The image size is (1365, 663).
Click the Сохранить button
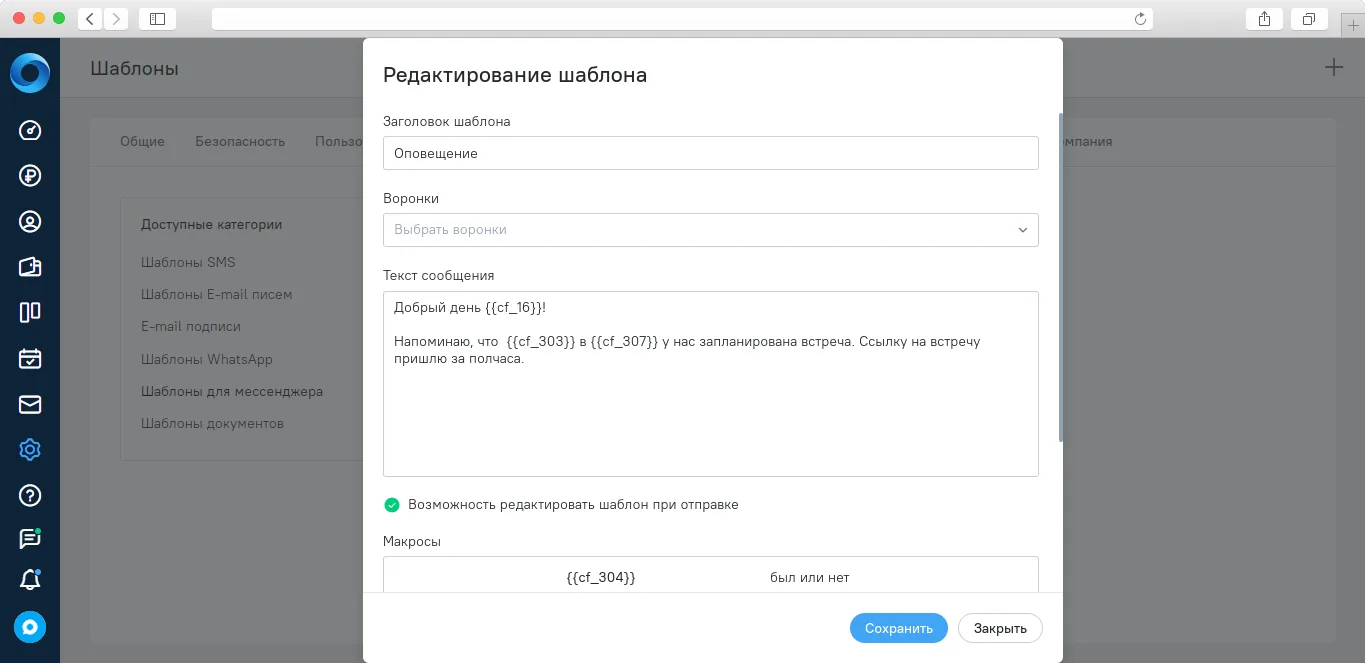(x=898, y=628)
